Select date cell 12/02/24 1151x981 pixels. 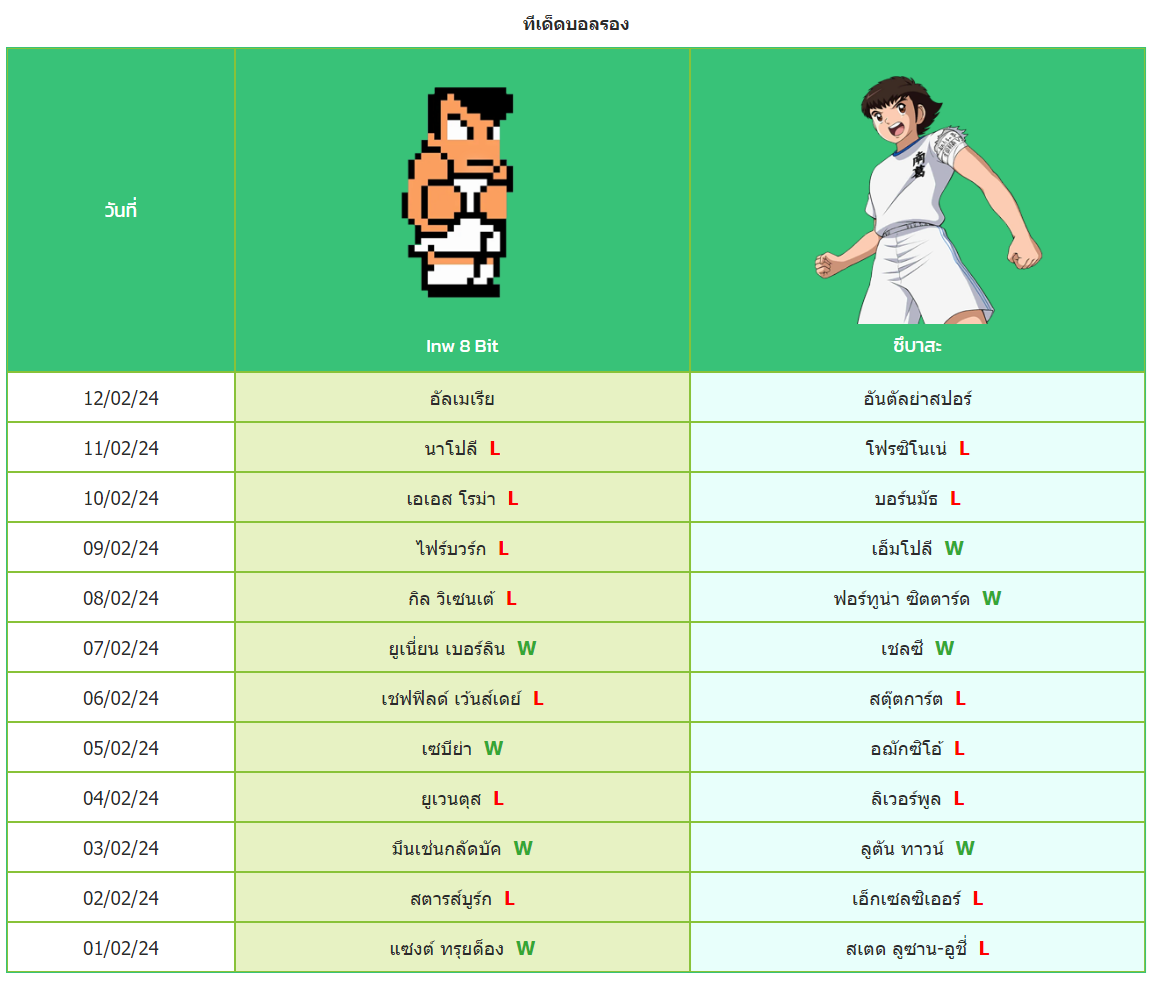pyautogui.click(x=120, y=398)
